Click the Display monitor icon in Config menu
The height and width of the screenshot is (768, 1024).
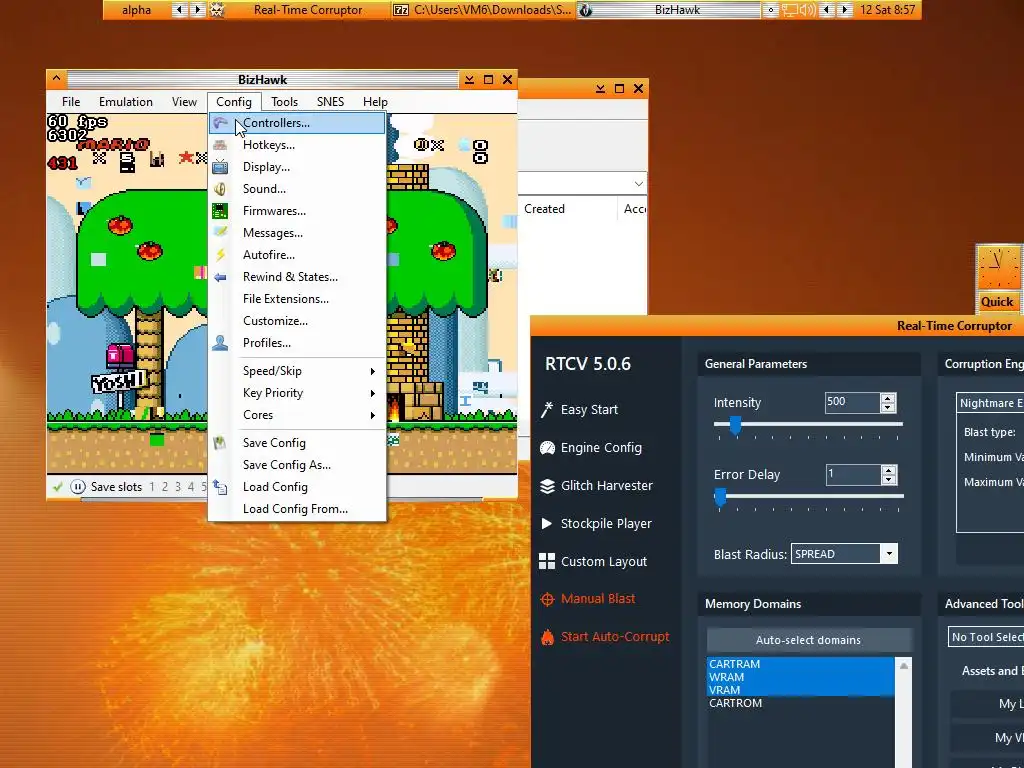coord(220,167)
